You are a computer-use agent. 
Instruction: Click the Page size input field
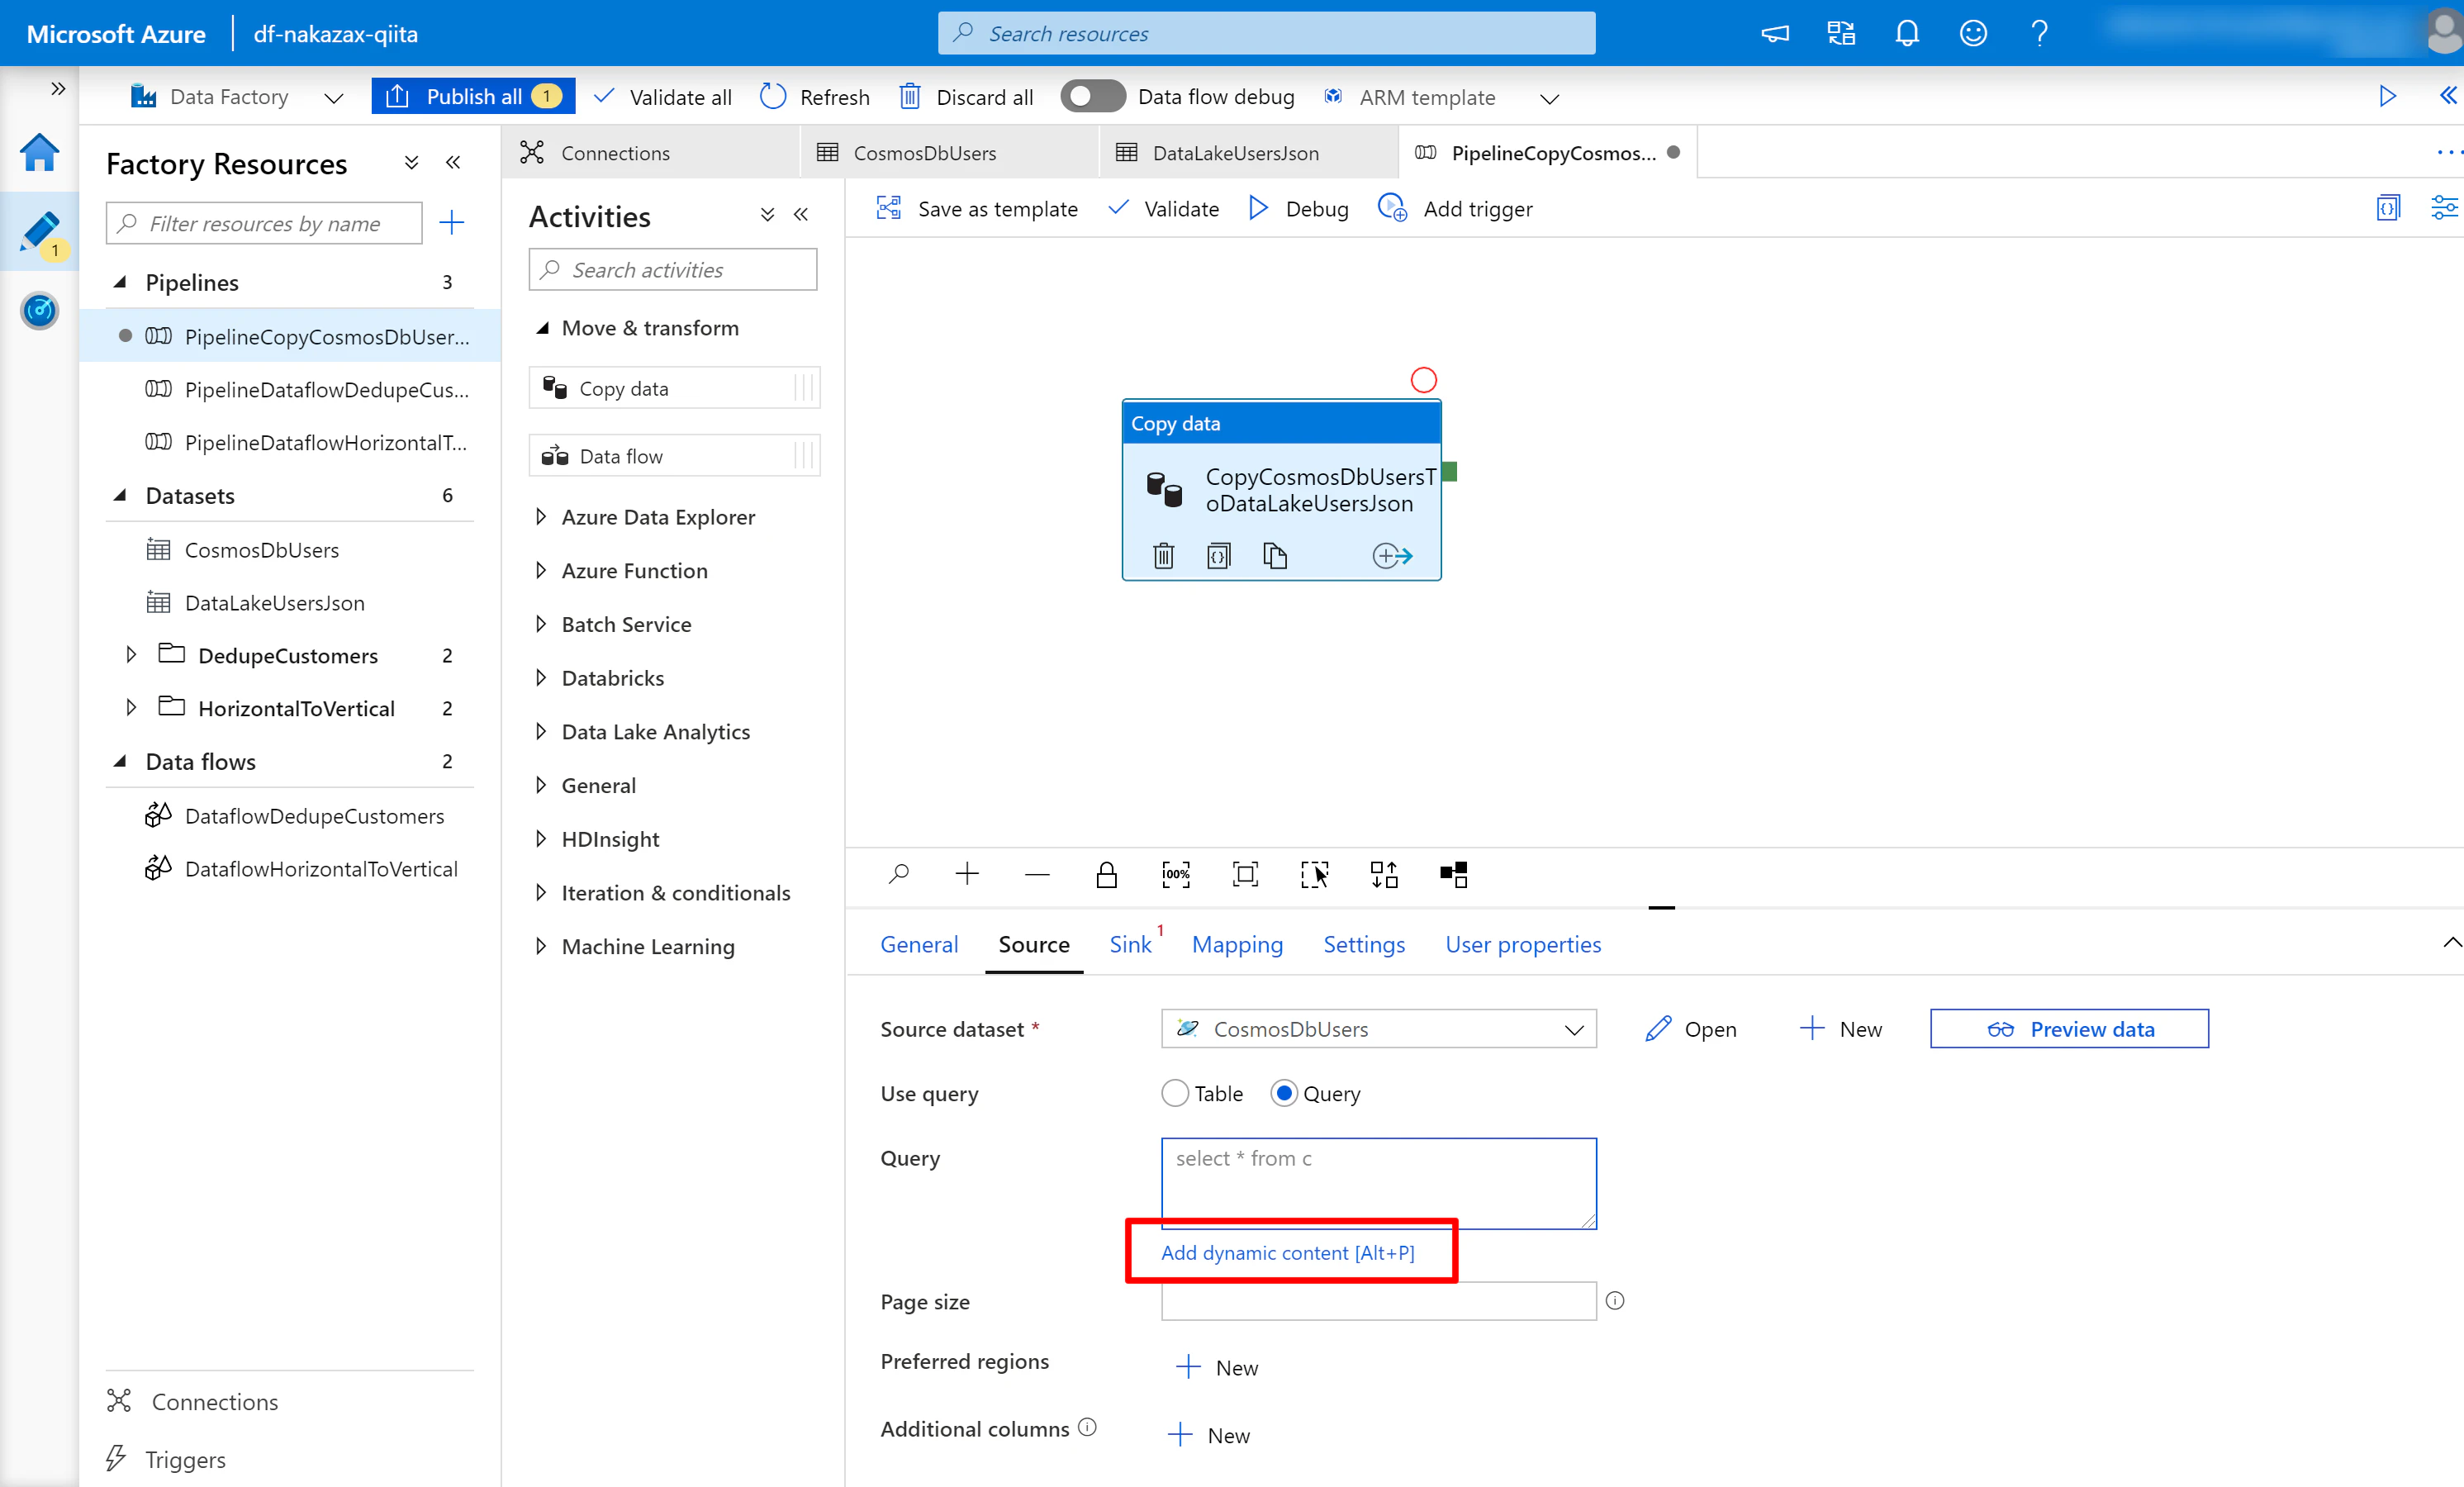(x=1378, y=1301)
